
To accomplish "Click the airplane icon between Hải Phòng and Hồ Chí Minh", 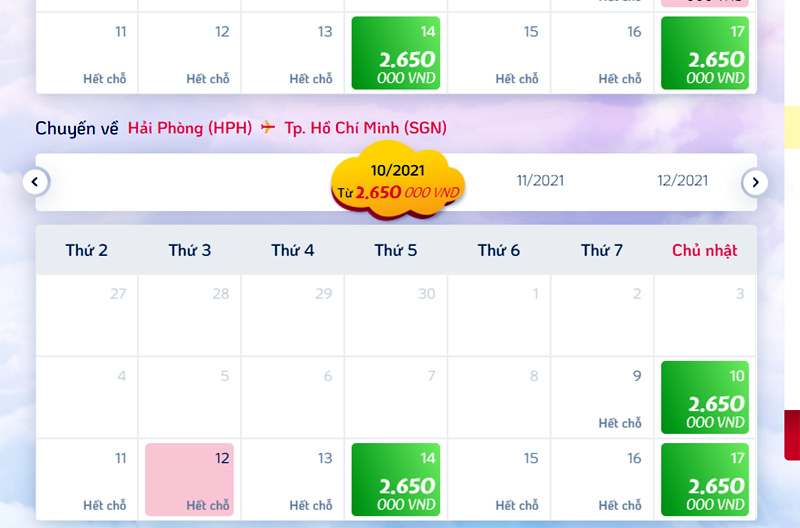I will click(267, 128).
